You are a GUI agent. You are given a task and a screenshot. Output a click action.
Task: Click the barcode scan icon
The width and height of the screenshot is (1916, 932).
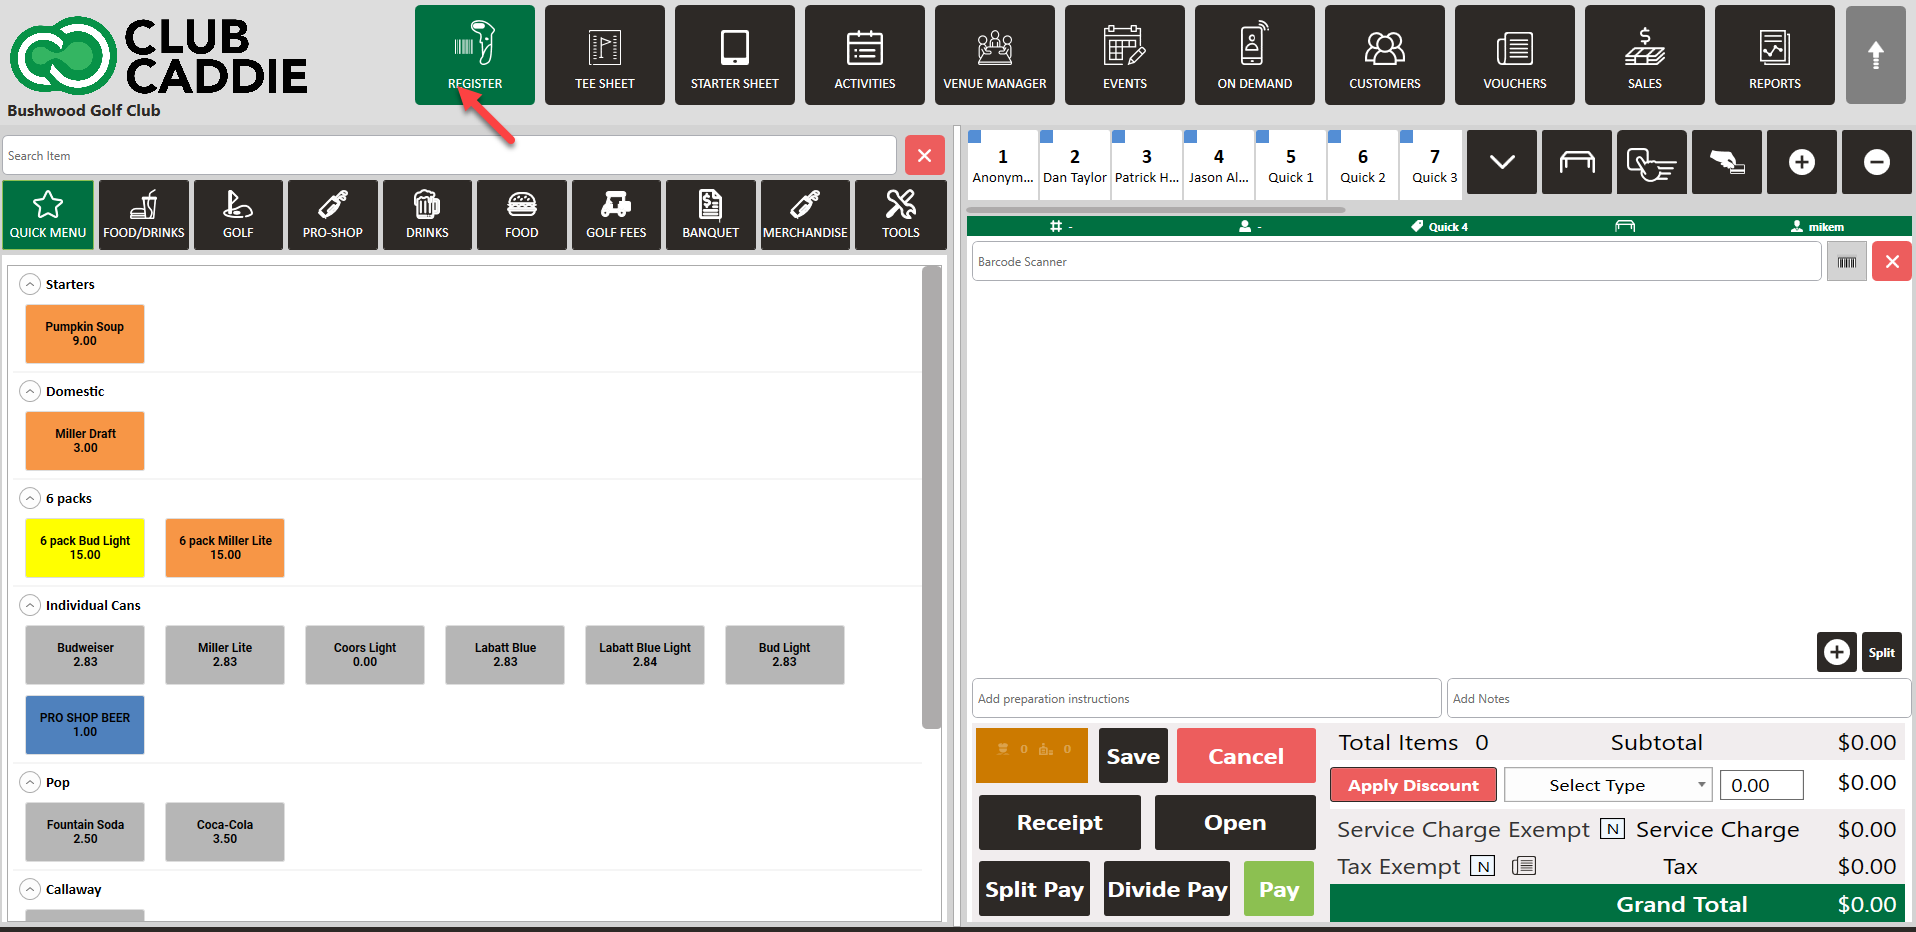tap(1846, 262)
